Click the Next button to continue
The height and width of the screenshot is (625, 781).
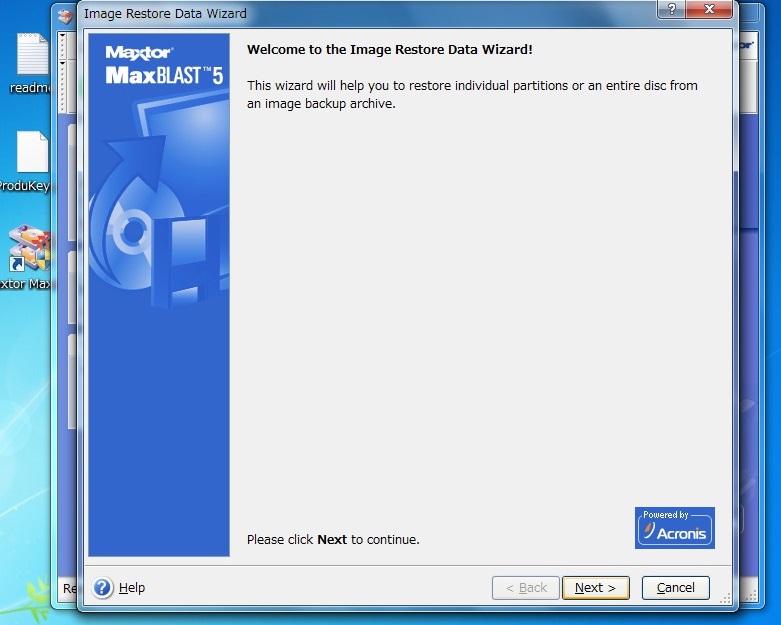point(595,588)
